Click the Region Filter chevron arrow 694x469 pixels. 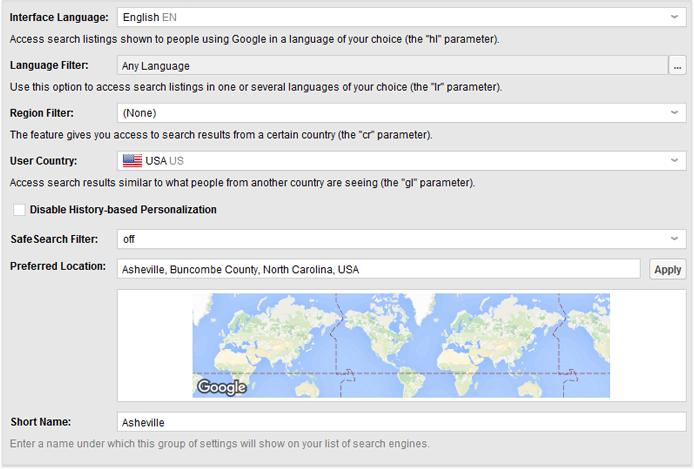[674, 113]
